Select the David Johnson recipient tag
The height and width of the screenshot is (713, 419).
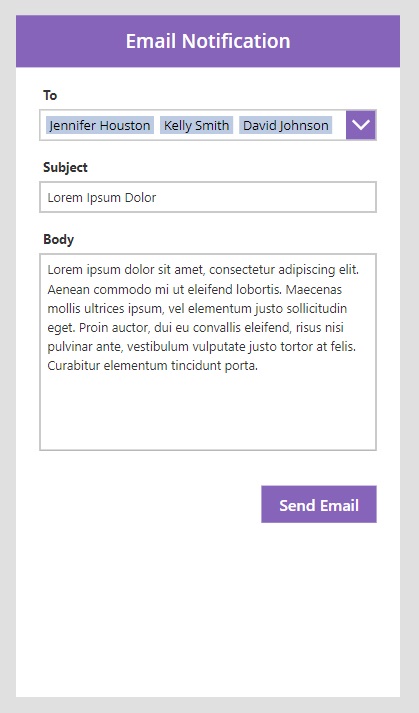[286, 125]
